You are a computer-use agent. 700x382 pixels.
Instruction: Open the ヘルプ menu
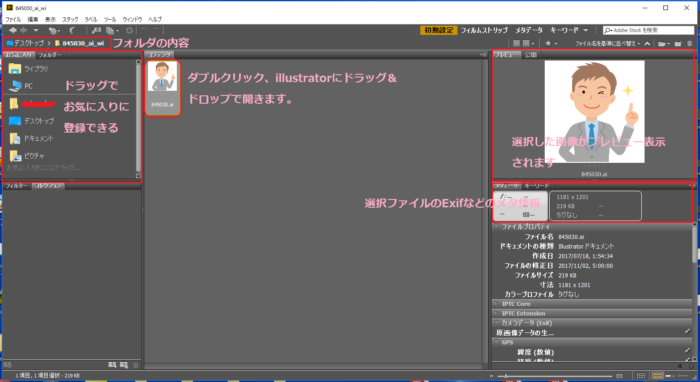[x=155, y=19]
